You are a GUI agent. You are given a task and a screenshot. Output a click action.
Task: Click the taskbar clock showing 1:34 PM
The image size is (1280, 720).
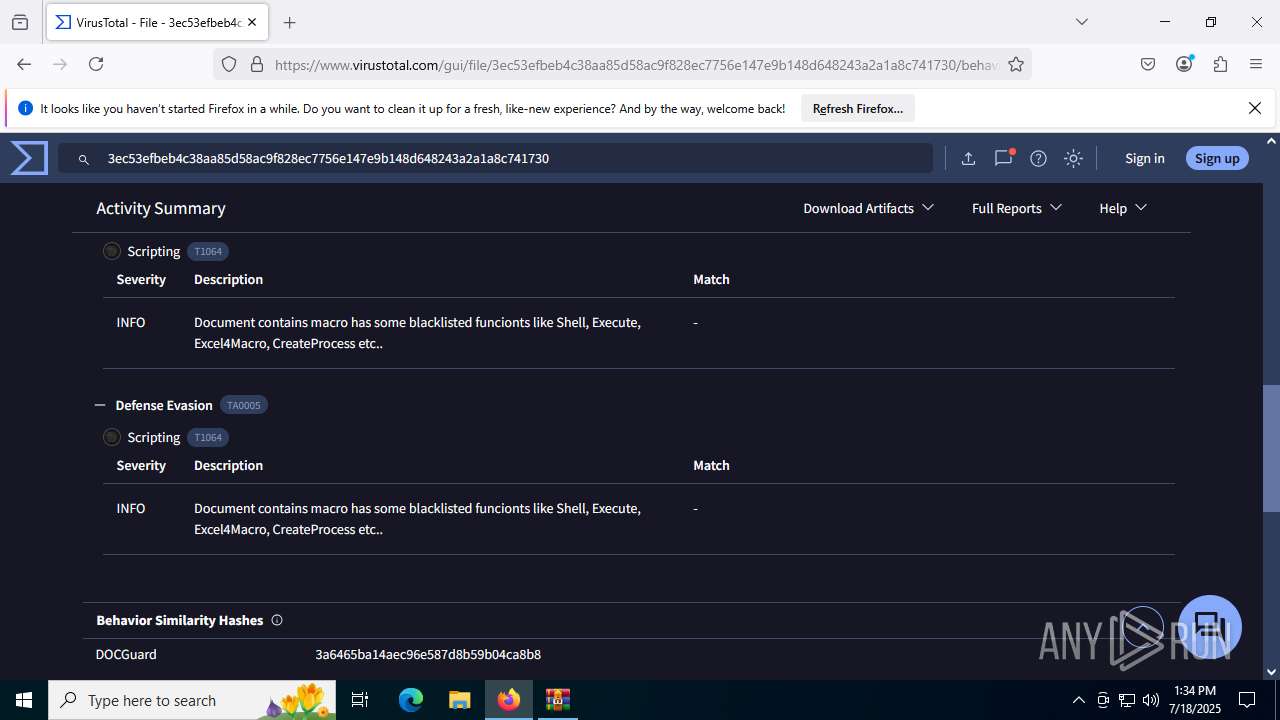pyautogui.click(x=1196, y=700)
